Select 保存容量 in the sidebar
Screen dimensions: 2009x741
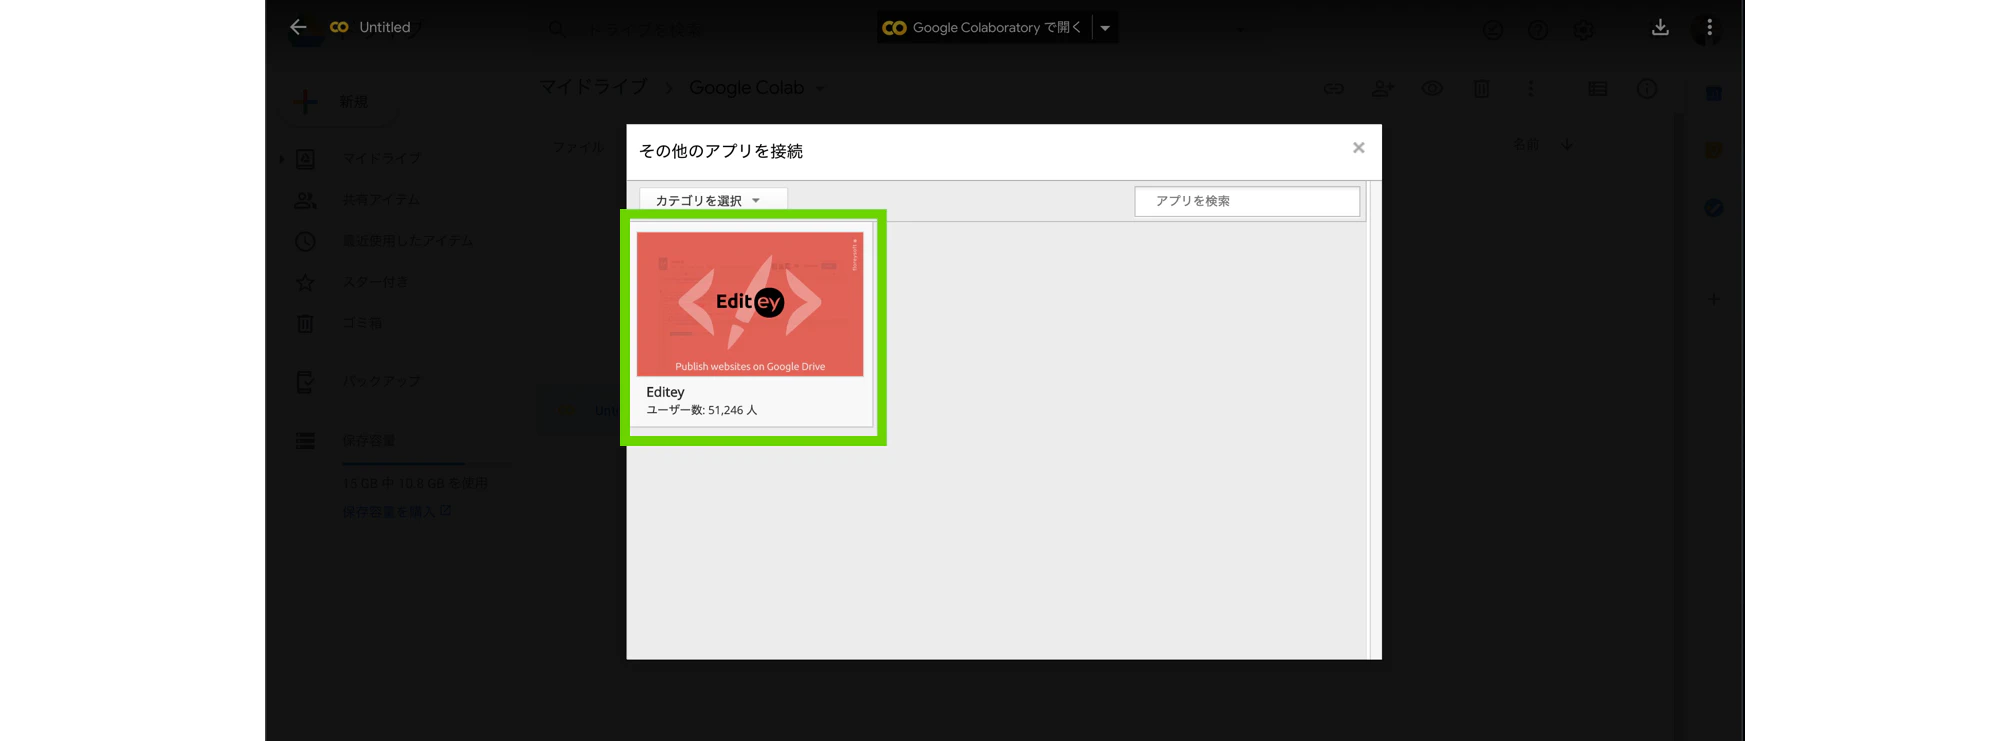[x=369, y=440]
